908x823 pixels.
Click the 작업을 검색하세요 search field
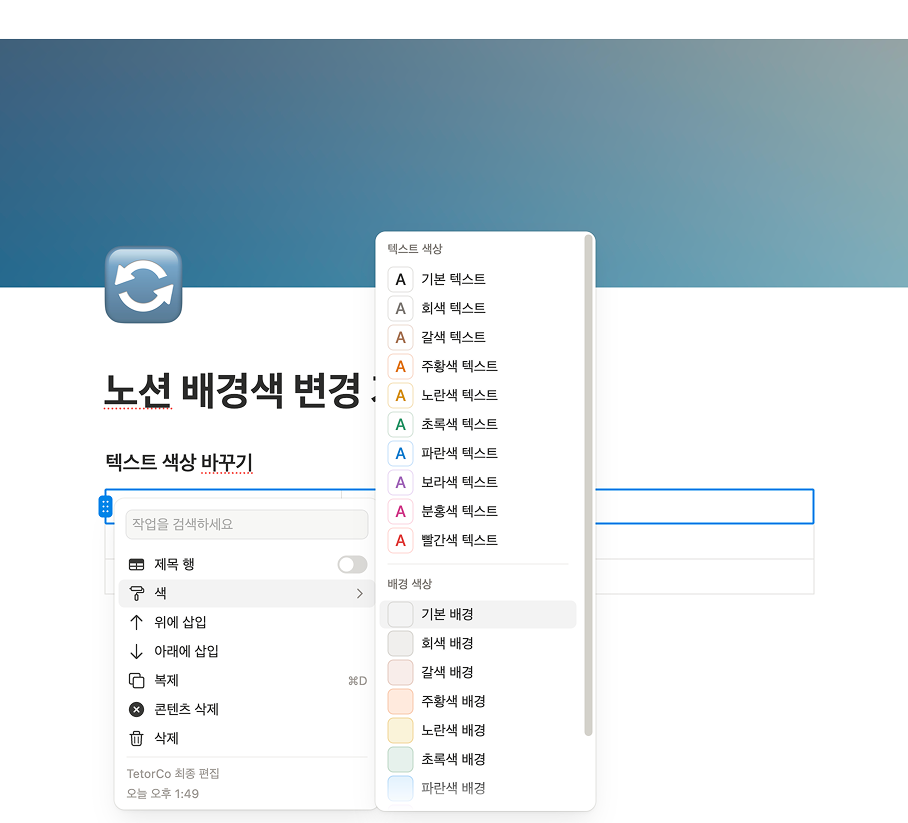246,524
